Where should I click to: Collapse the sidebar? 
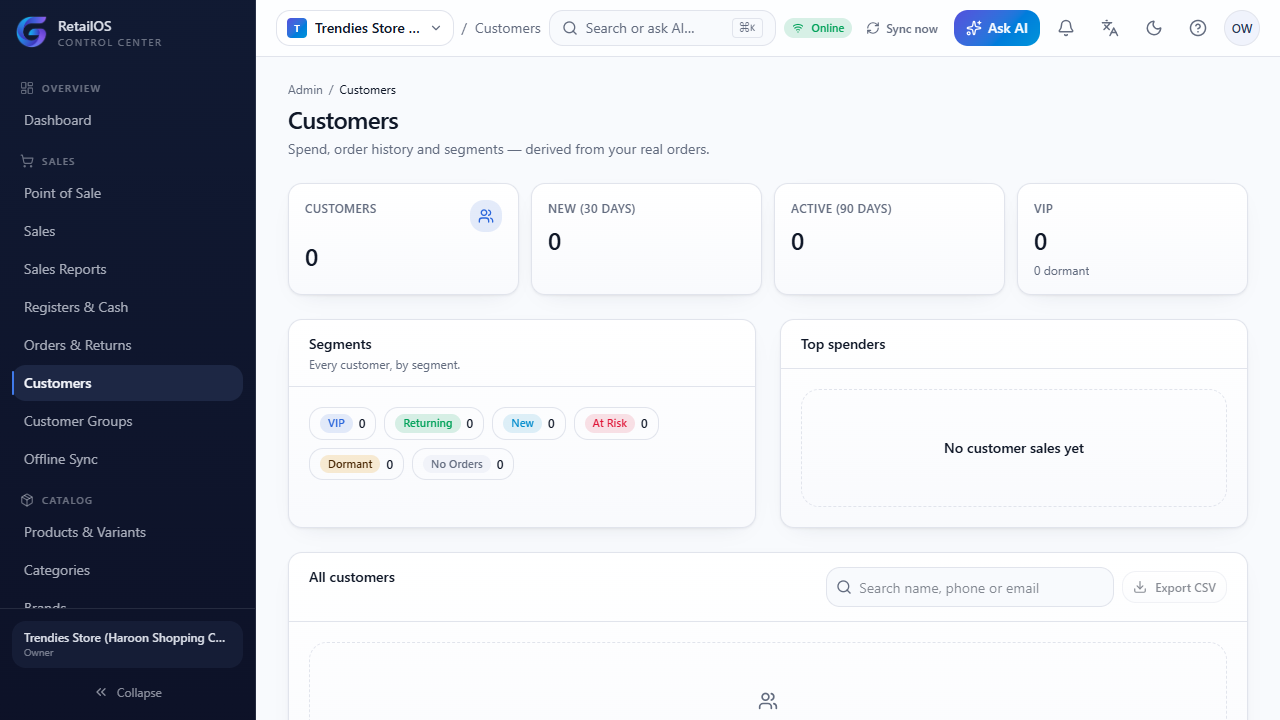pos(128,692)
